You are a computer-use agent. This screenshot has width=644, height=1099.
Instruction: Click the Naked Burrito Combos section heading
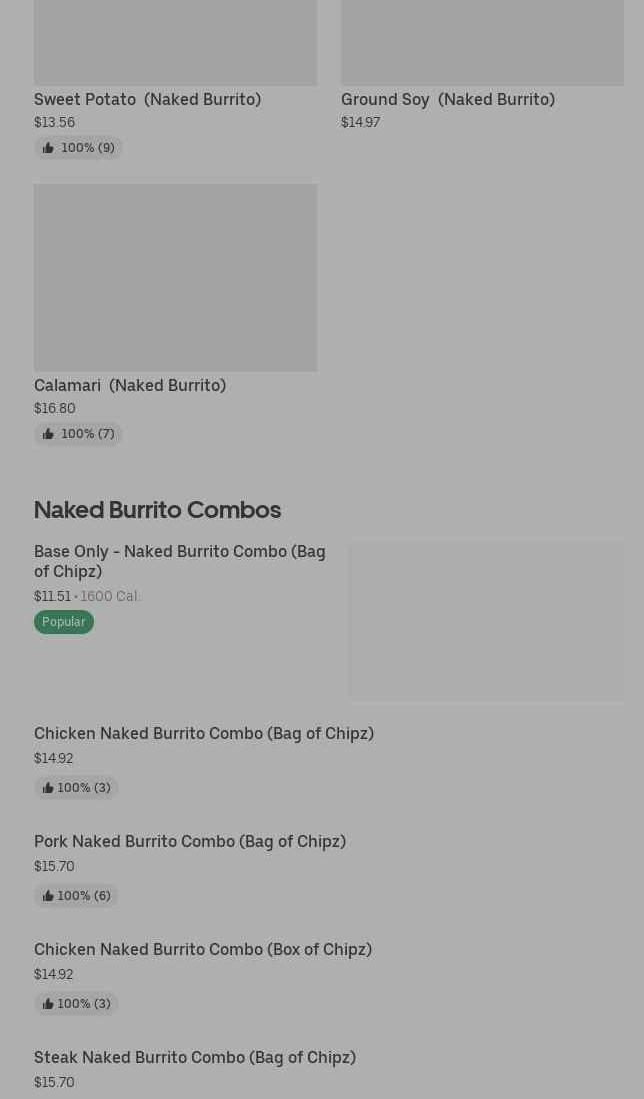click(x=158, y=510)
